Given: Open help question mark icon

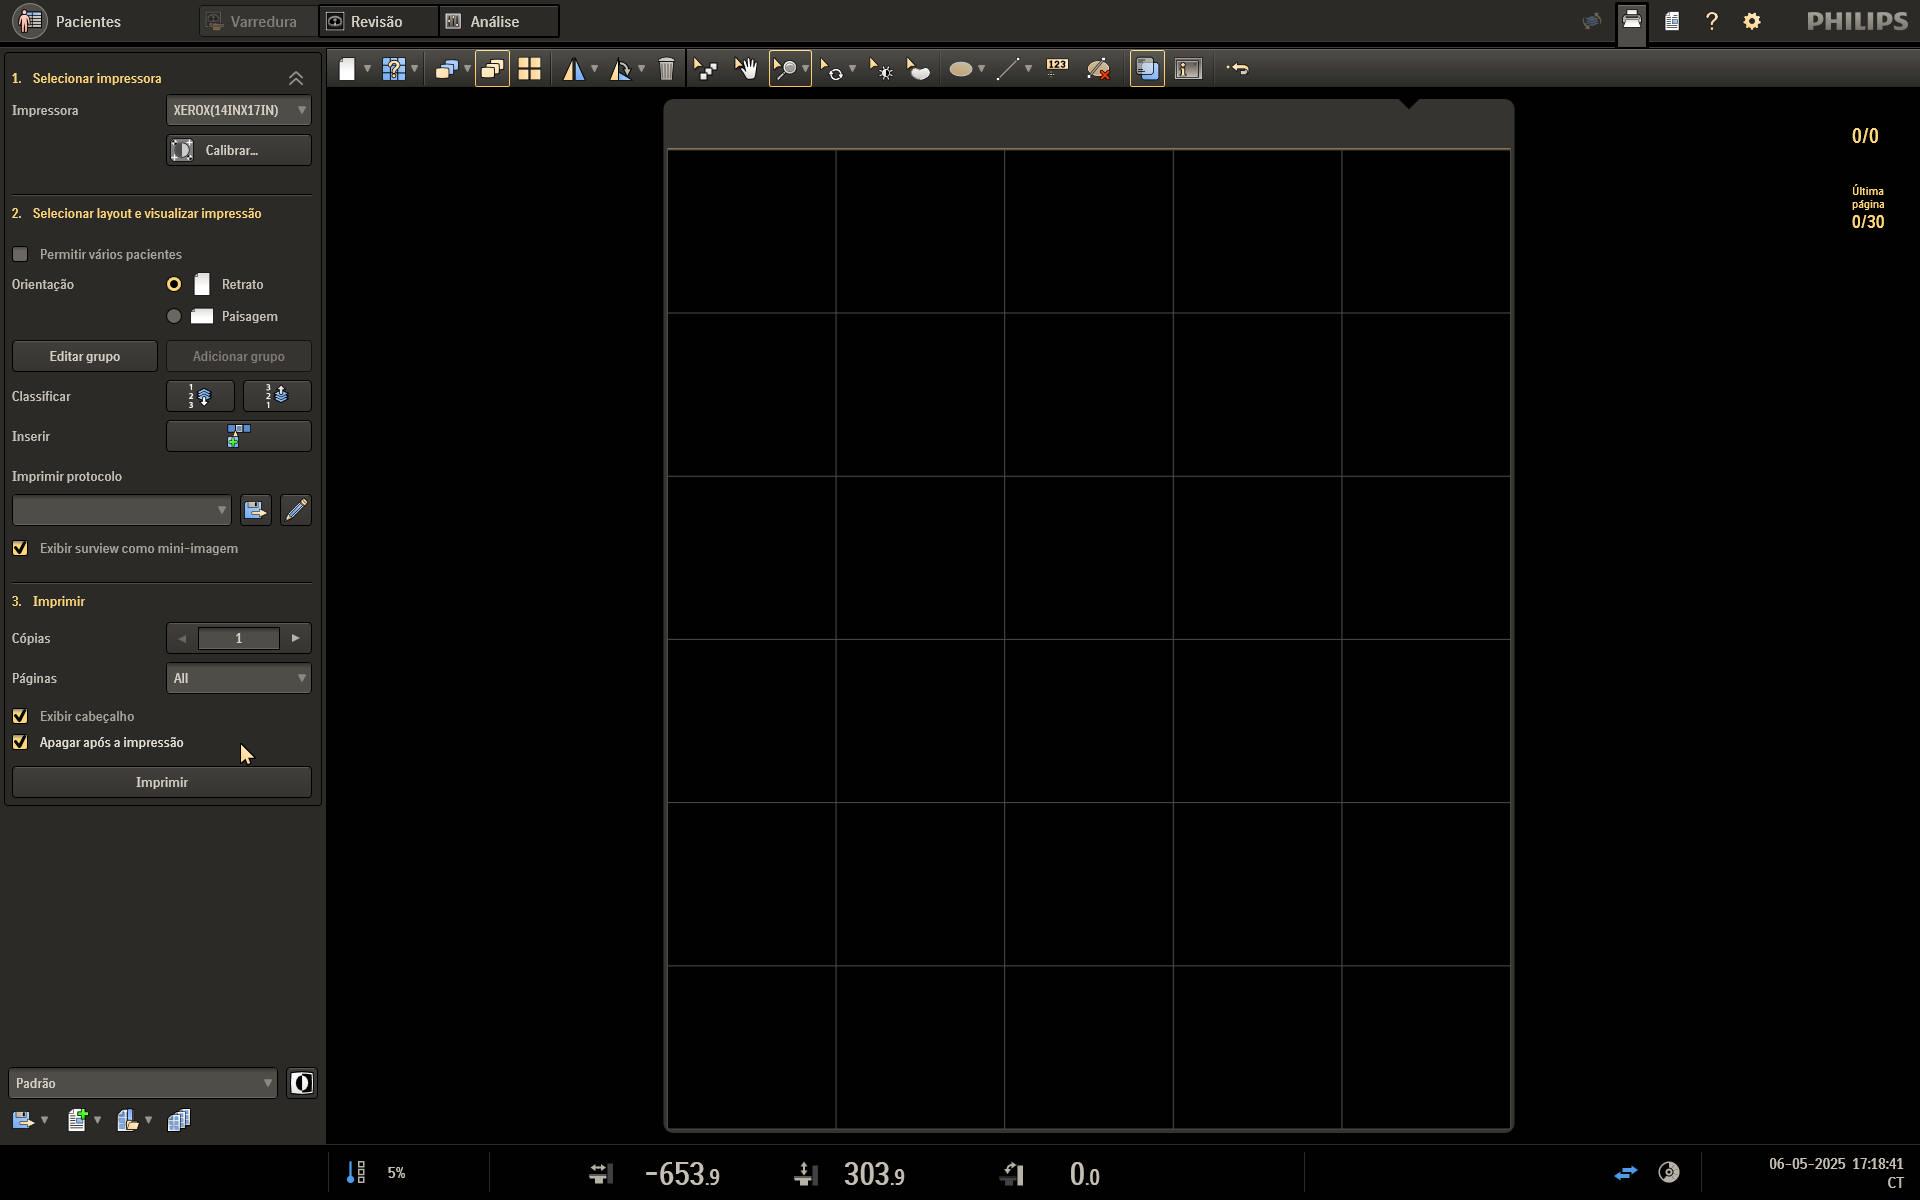Looking at the screenshot, I should click(1712, 21).
